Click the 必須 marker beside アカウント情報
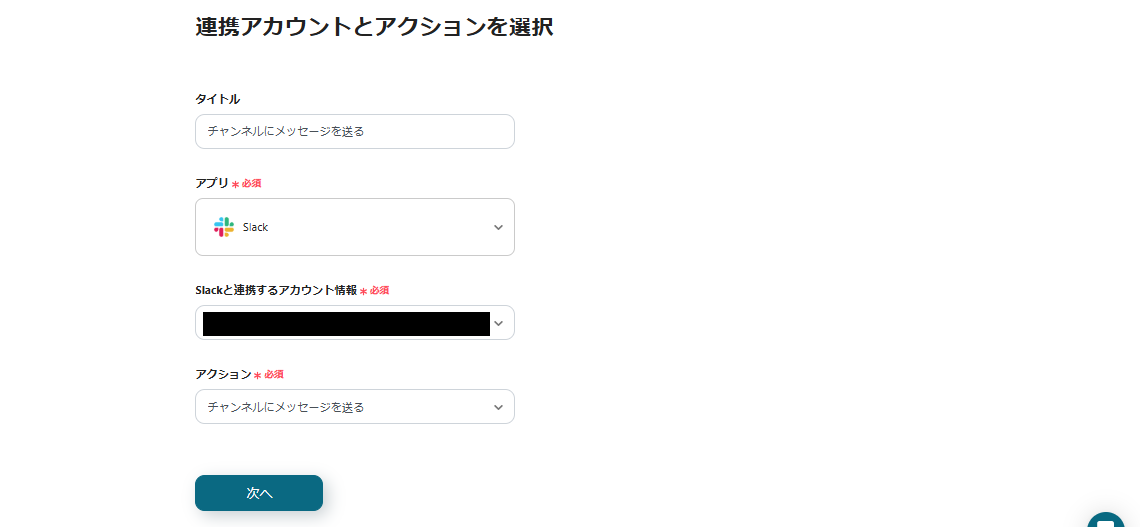The height and width of the screenshot is (527, 1140). 379,290
